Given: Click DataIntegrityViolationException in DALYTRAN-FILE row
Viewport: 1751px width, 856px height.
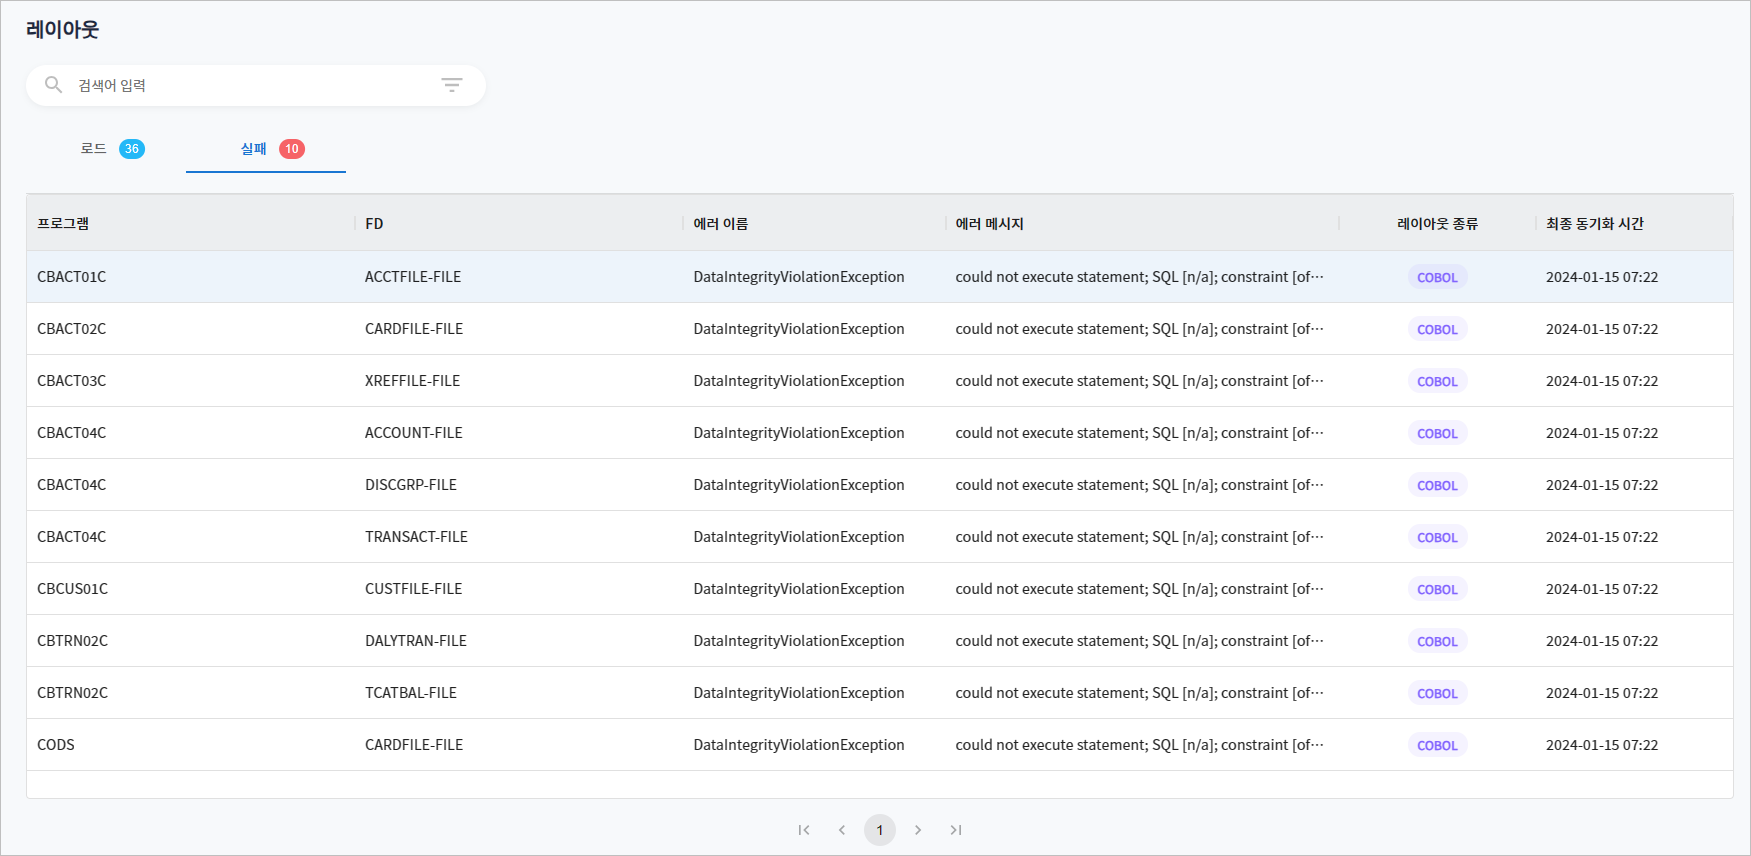Looking at the screenshot, I should (799, 641).
